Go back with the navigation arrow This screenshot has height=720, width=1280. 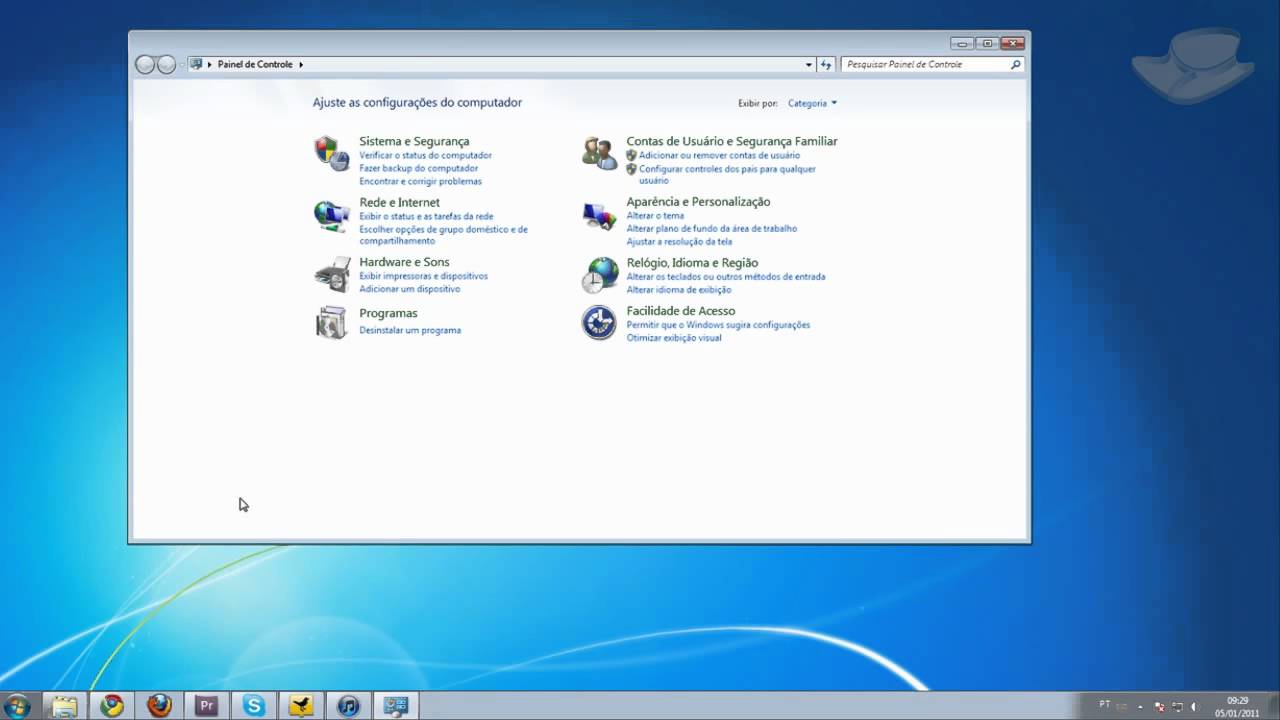[145, 64]
